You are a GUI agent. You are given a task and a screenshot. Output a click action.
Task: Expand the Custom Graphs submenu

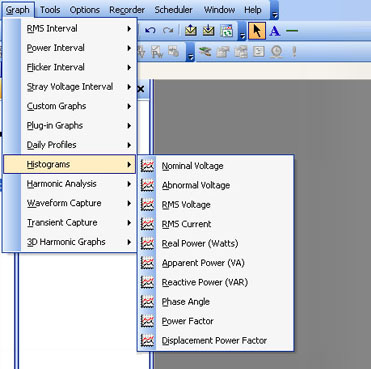click(x=70, y=106)
